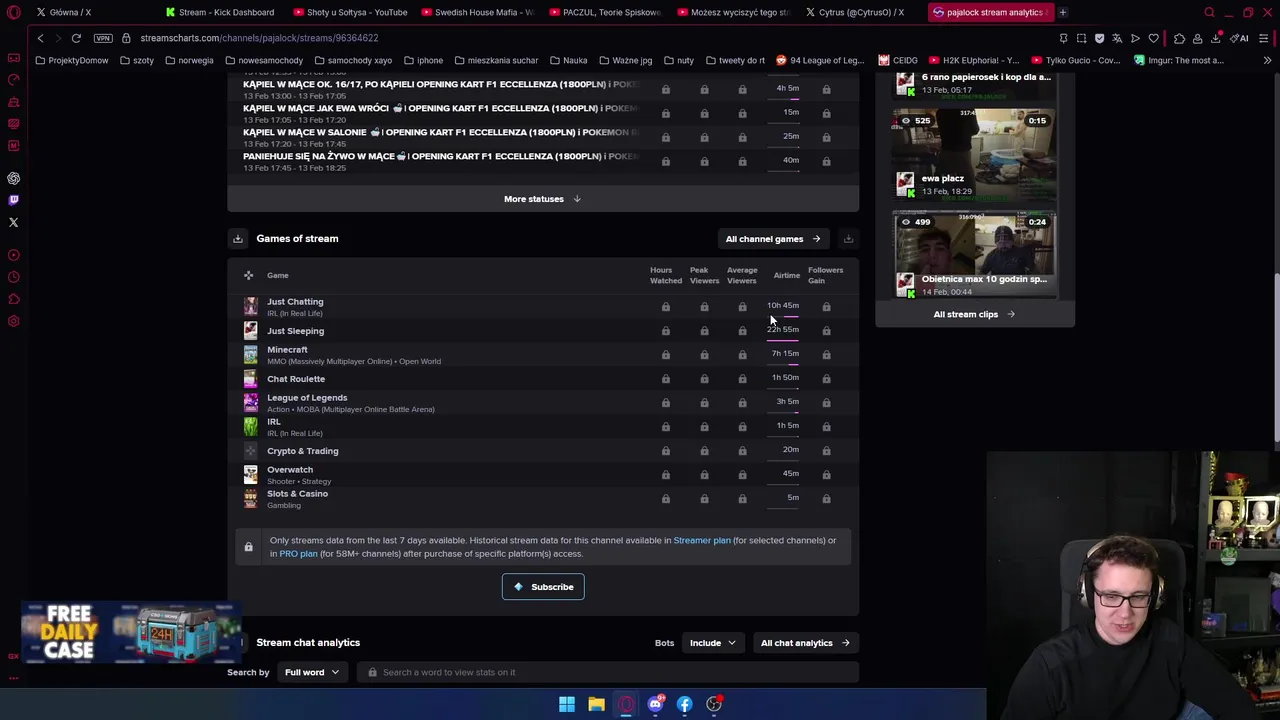This screenshot has height=720, width=1280.
Task: Sort by Airtime column header
Action: (786, 275)
